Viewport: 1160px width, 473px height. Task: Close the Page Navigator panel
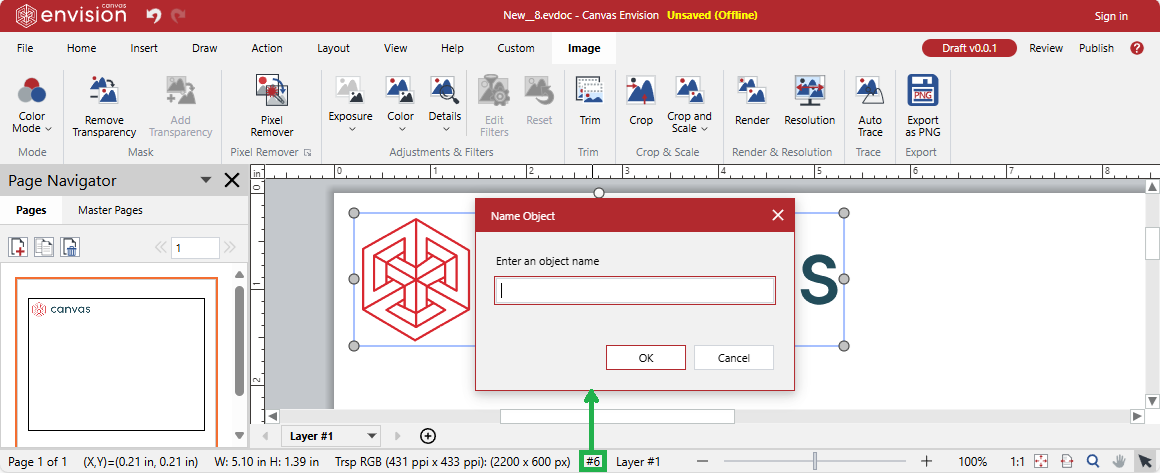coord(232,180)
